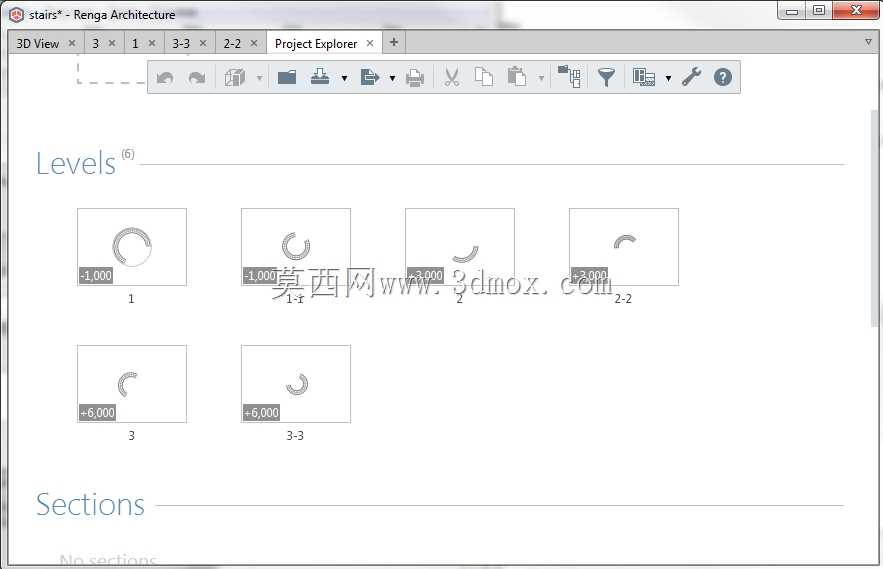Select the Project Explorer tab
The image size is (883, 569).
point(316,43)
